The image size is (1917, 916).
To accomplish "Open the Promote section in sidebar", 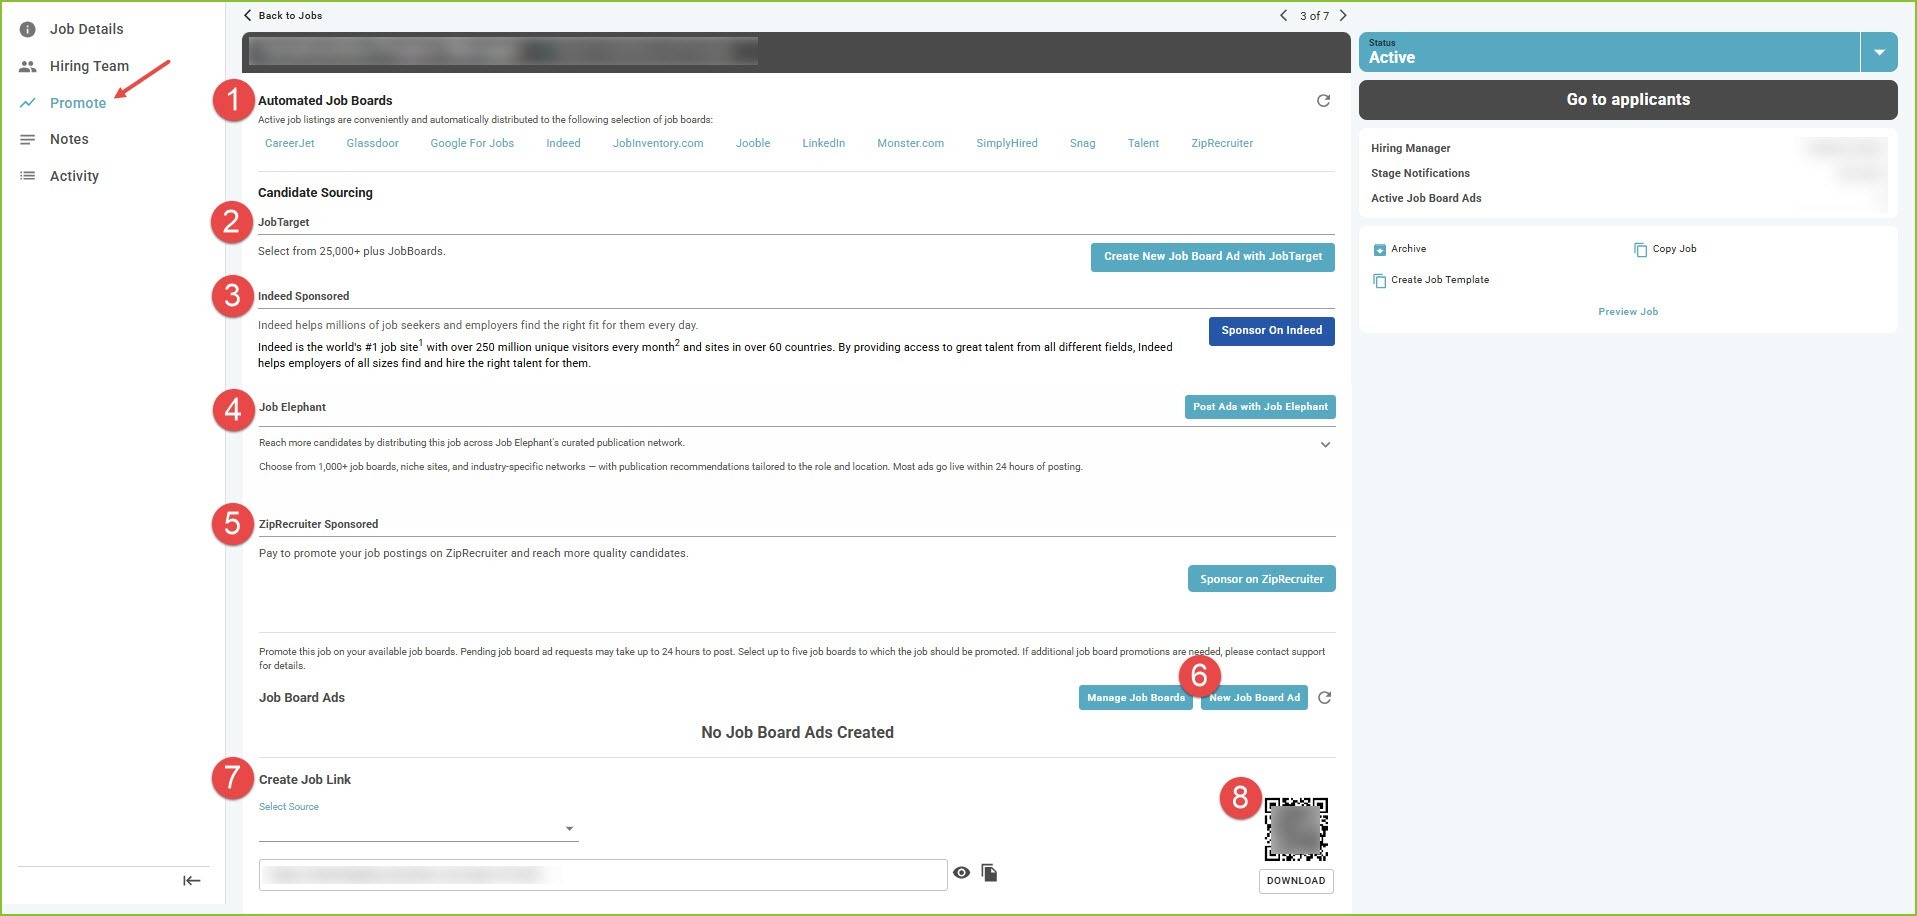I will point(78,103).
